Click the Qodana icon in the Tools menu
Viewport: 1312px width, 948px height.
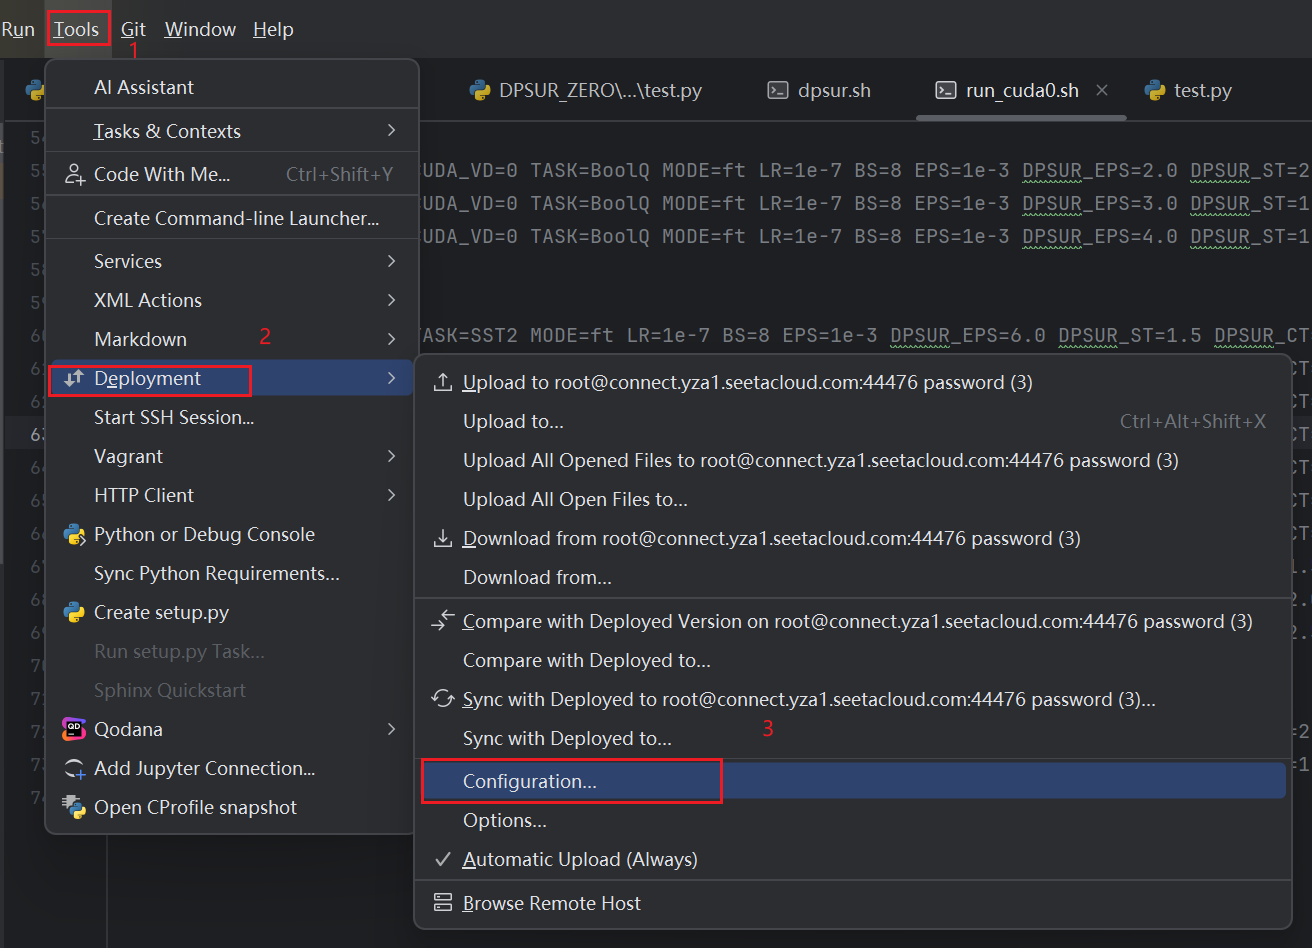pos(72,729)
